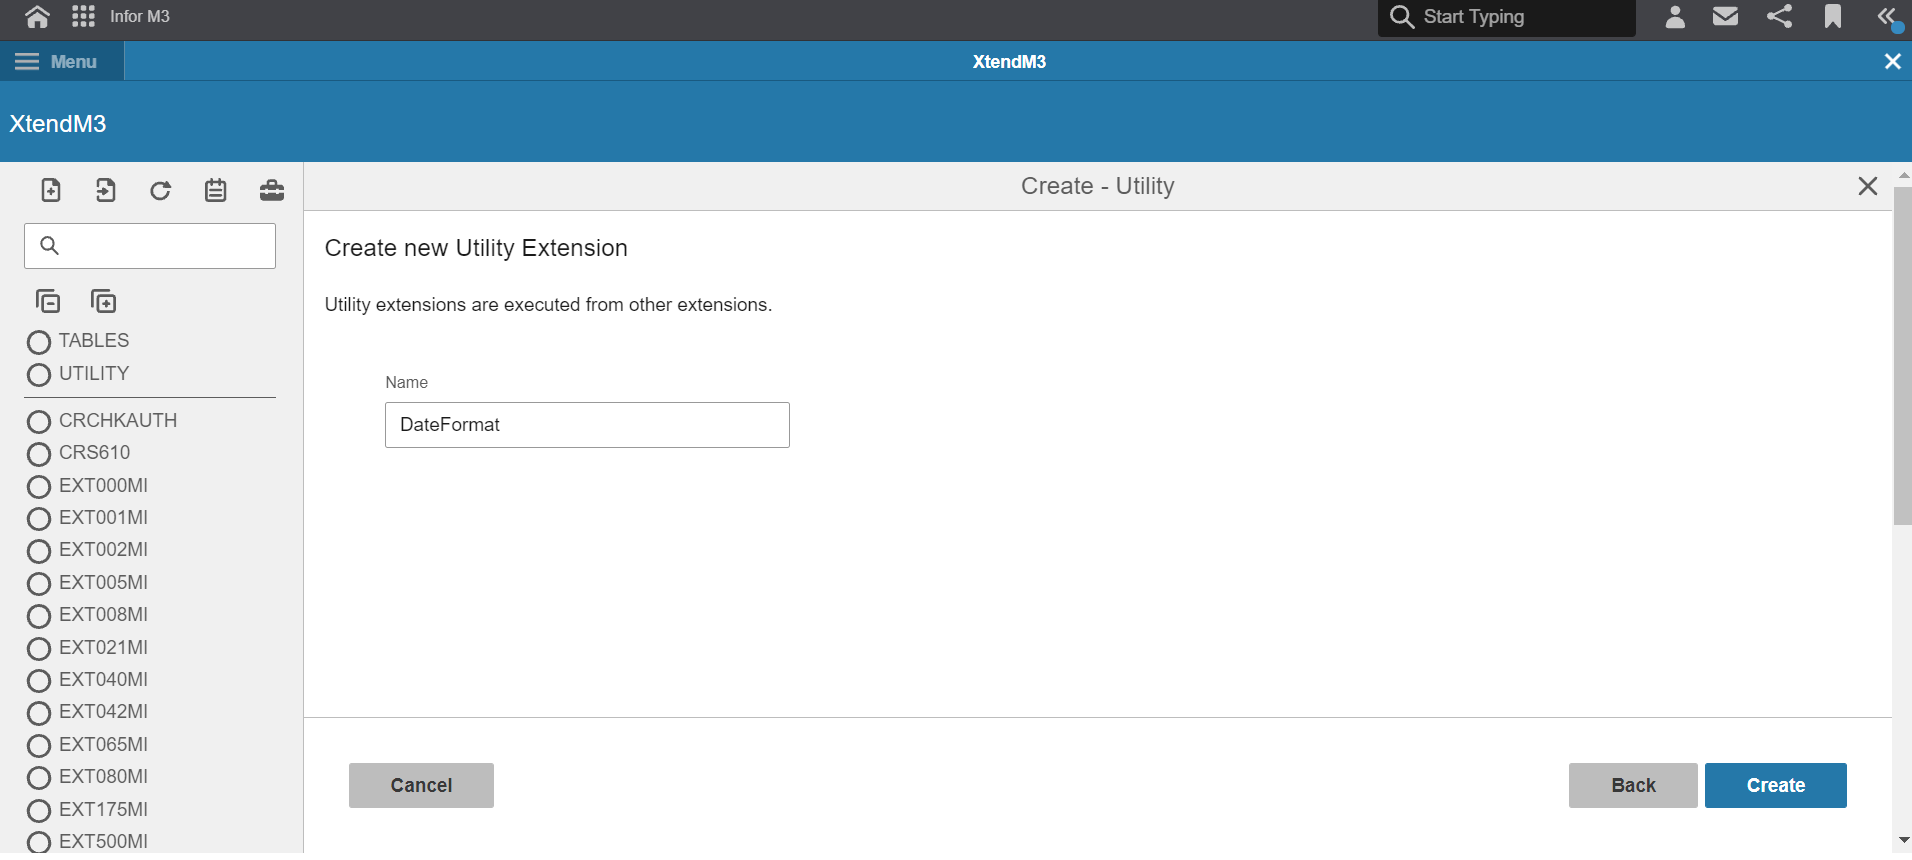Expand all tree nodes icon
The height and width of the screenshot is (860, 1912).
tap(103, 301)
